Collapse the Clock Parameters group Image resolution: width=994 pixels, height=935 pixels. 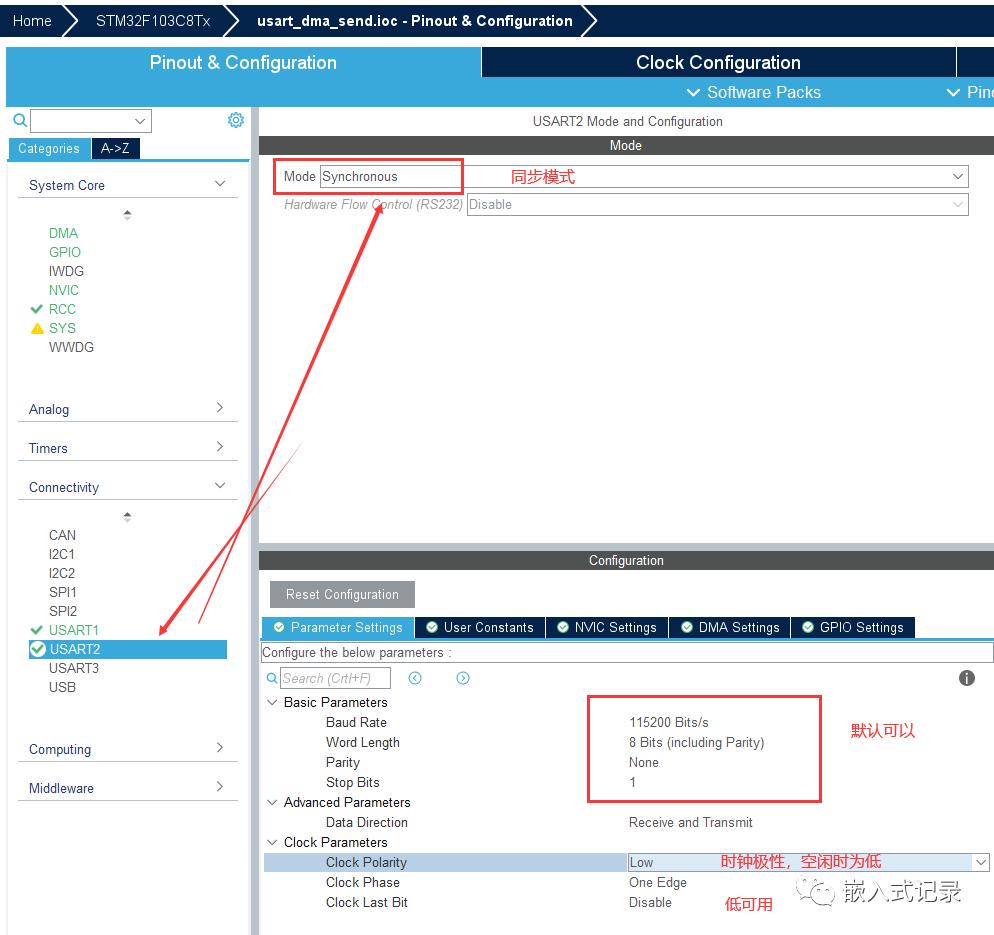(x=272, y=842)
